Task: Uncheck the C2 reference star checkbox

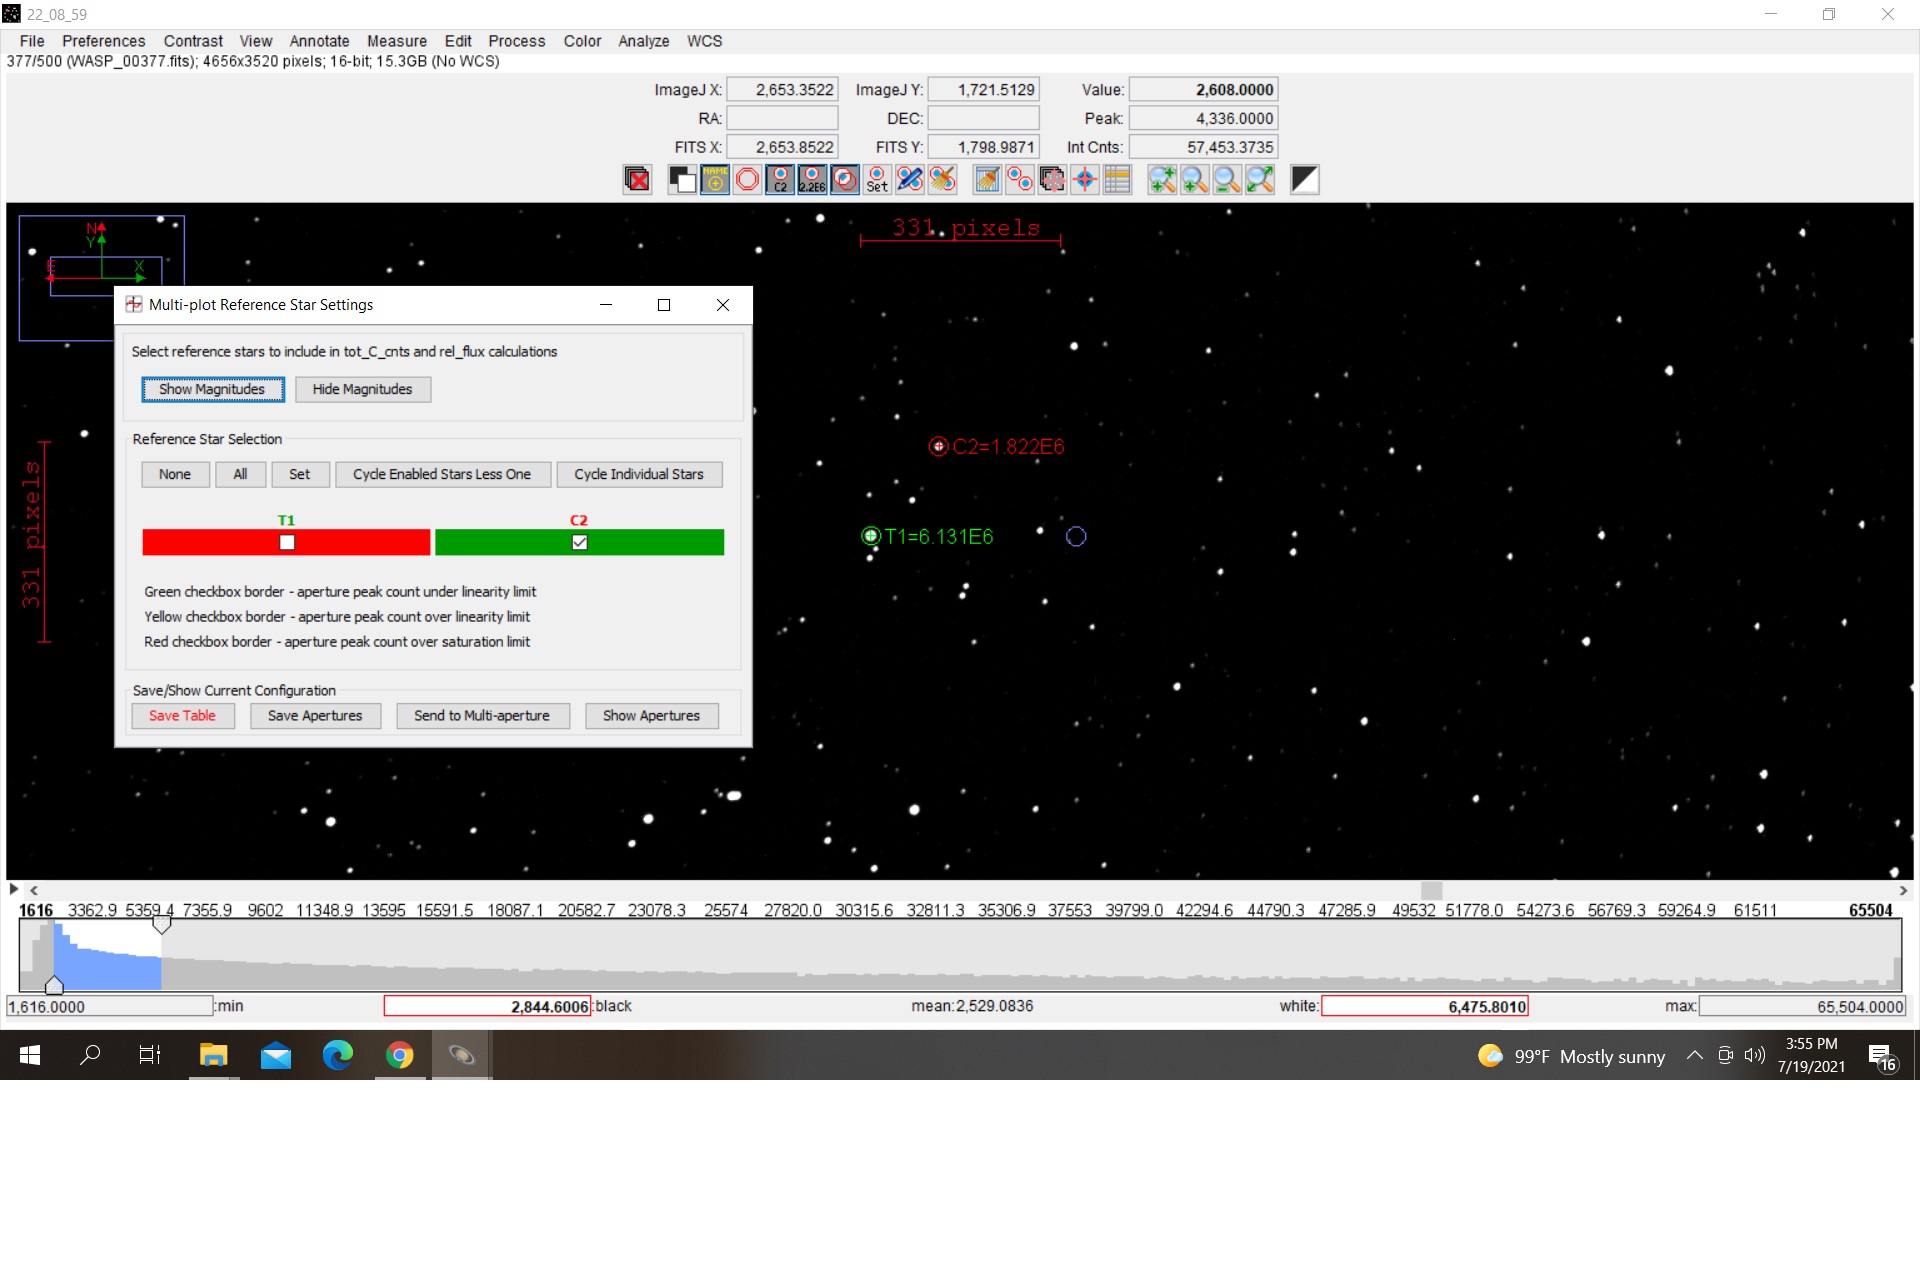Action: point(579,542)
